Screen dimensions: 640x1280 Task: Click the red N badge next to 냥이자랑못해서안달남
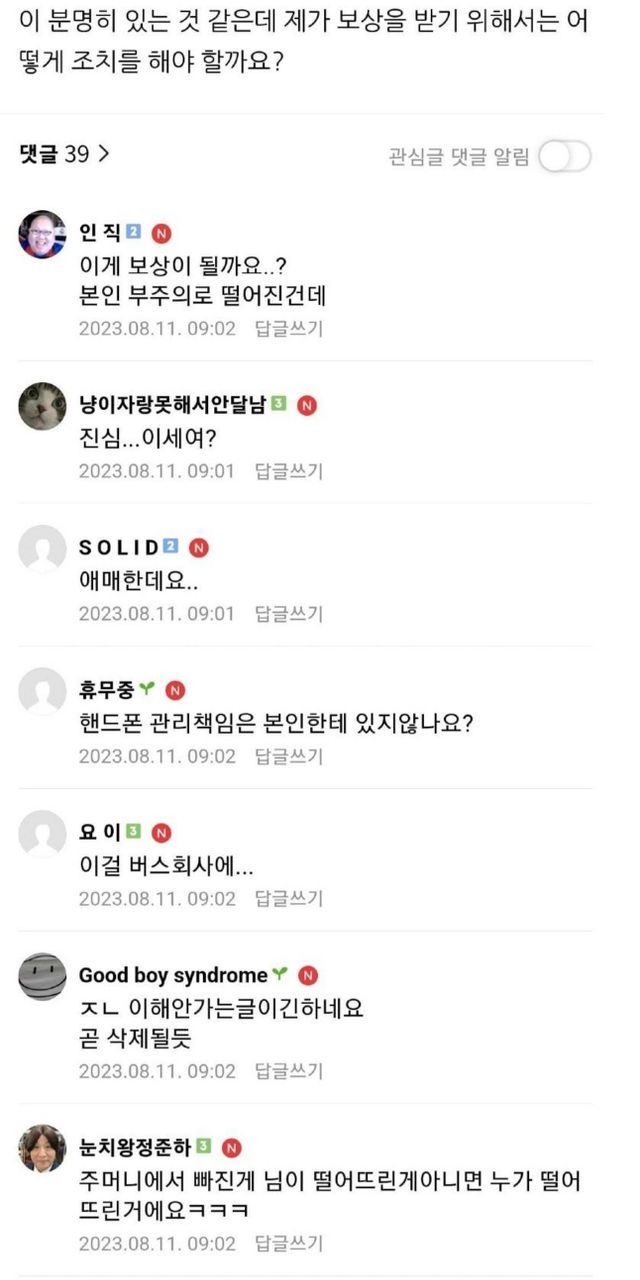[307, 405]
